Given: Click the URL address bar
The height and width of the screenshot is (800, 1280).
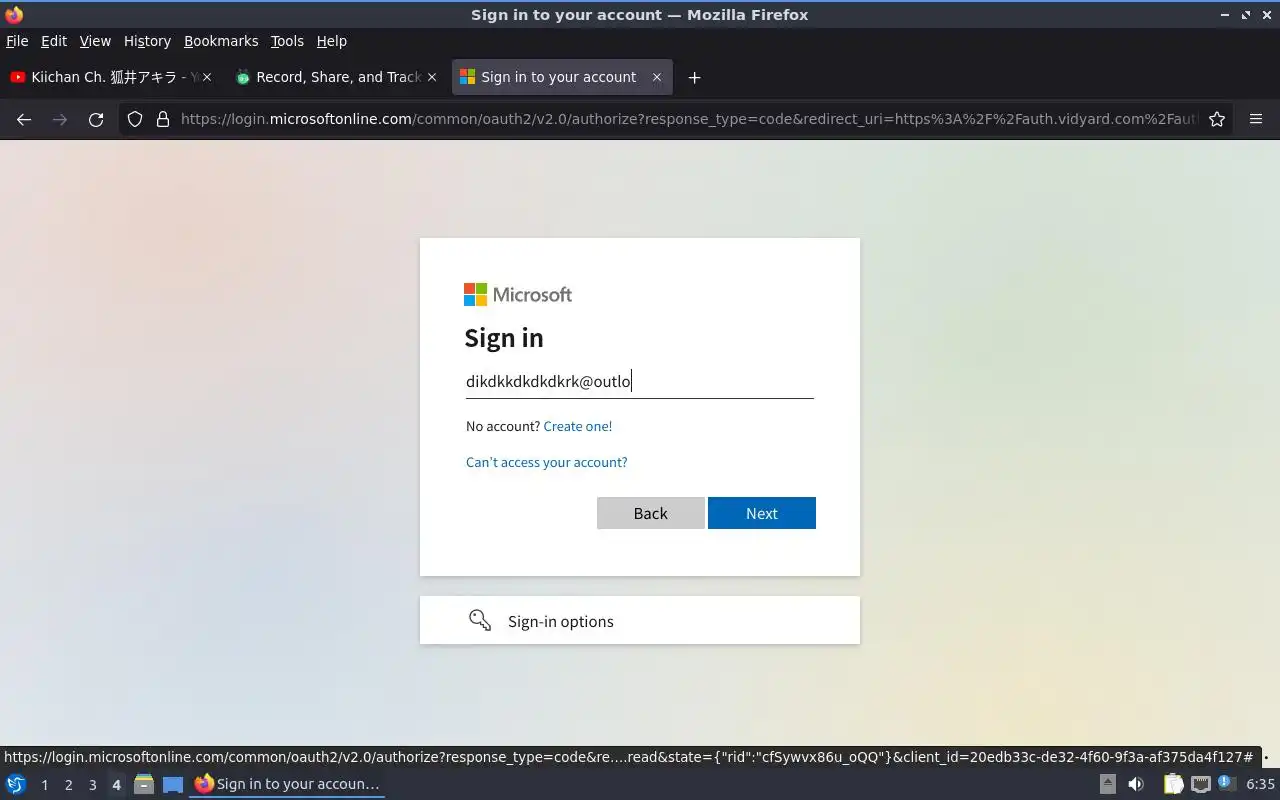Looking at the screenshot, I should [x=688, y=119].
